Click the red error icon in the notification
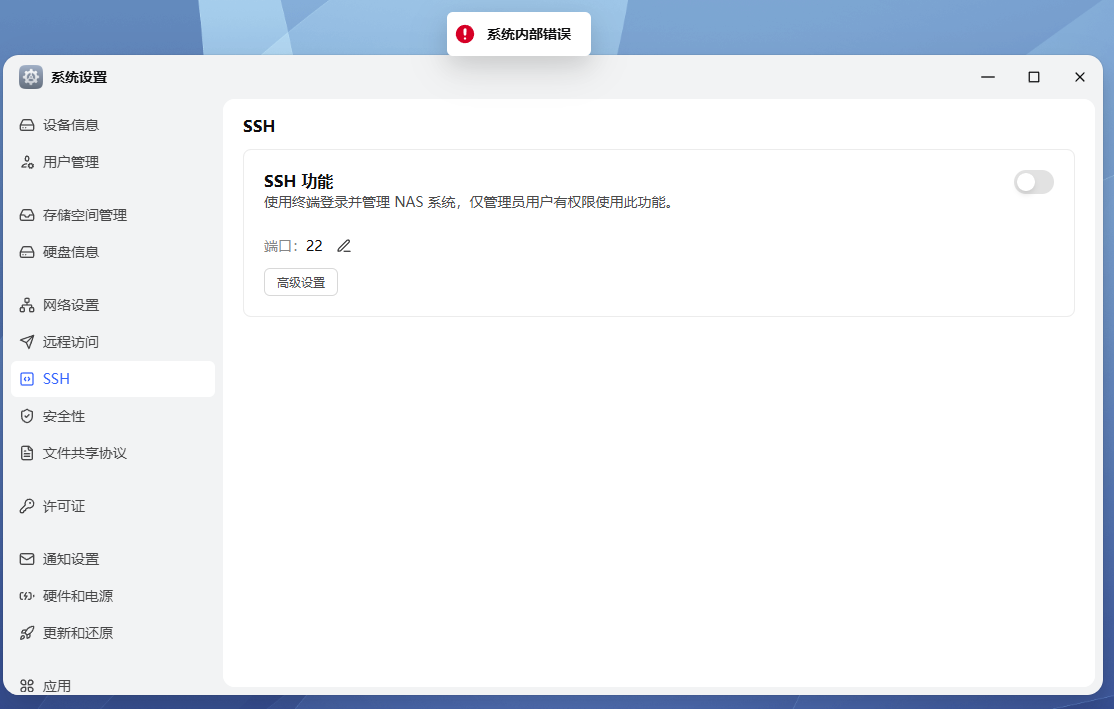 tap(463, 33)
